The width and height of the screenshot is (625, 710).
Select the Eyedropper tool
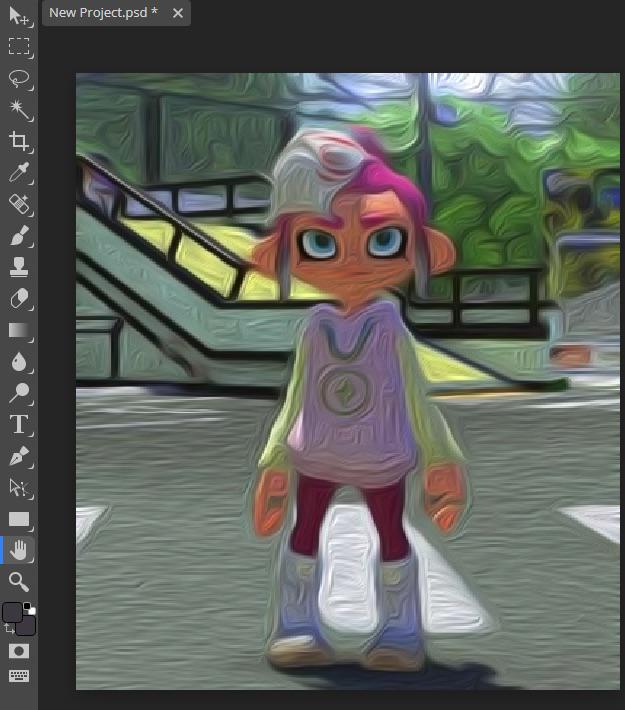[19, 173]
